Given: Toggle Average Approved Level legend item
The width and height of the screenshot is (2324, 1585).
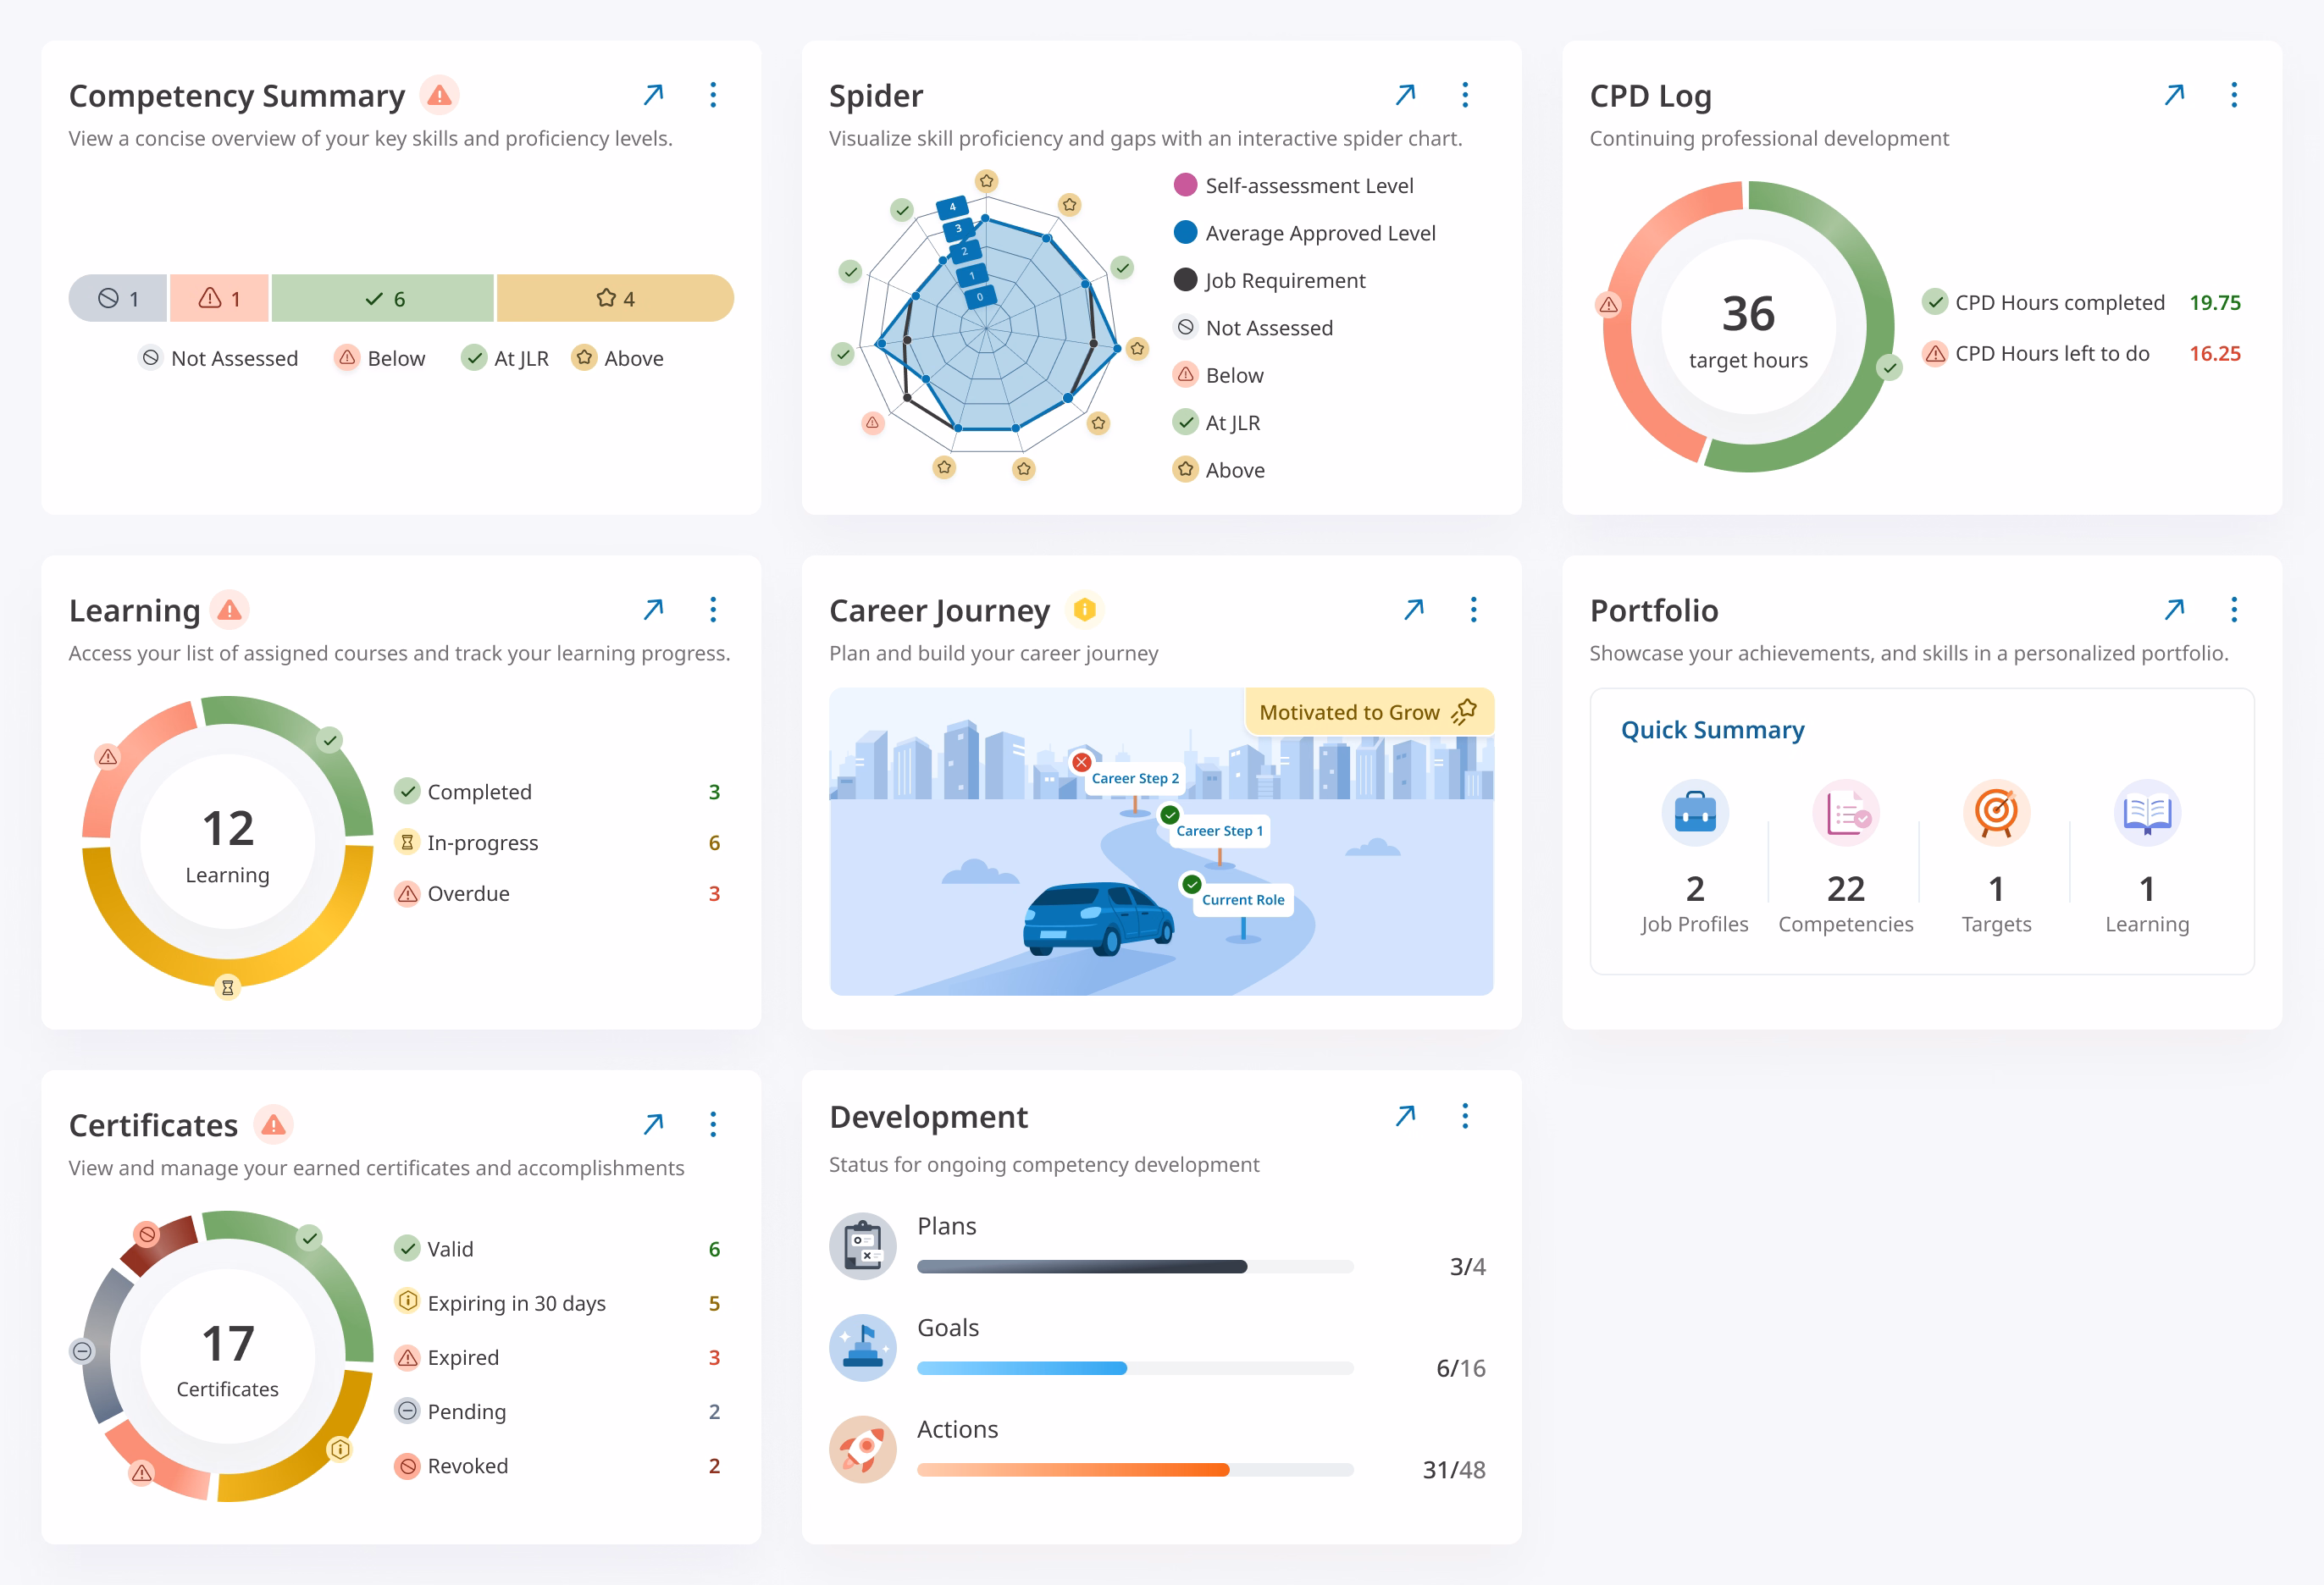Looking at the screenshot, I should click(x=1304, y=233).
